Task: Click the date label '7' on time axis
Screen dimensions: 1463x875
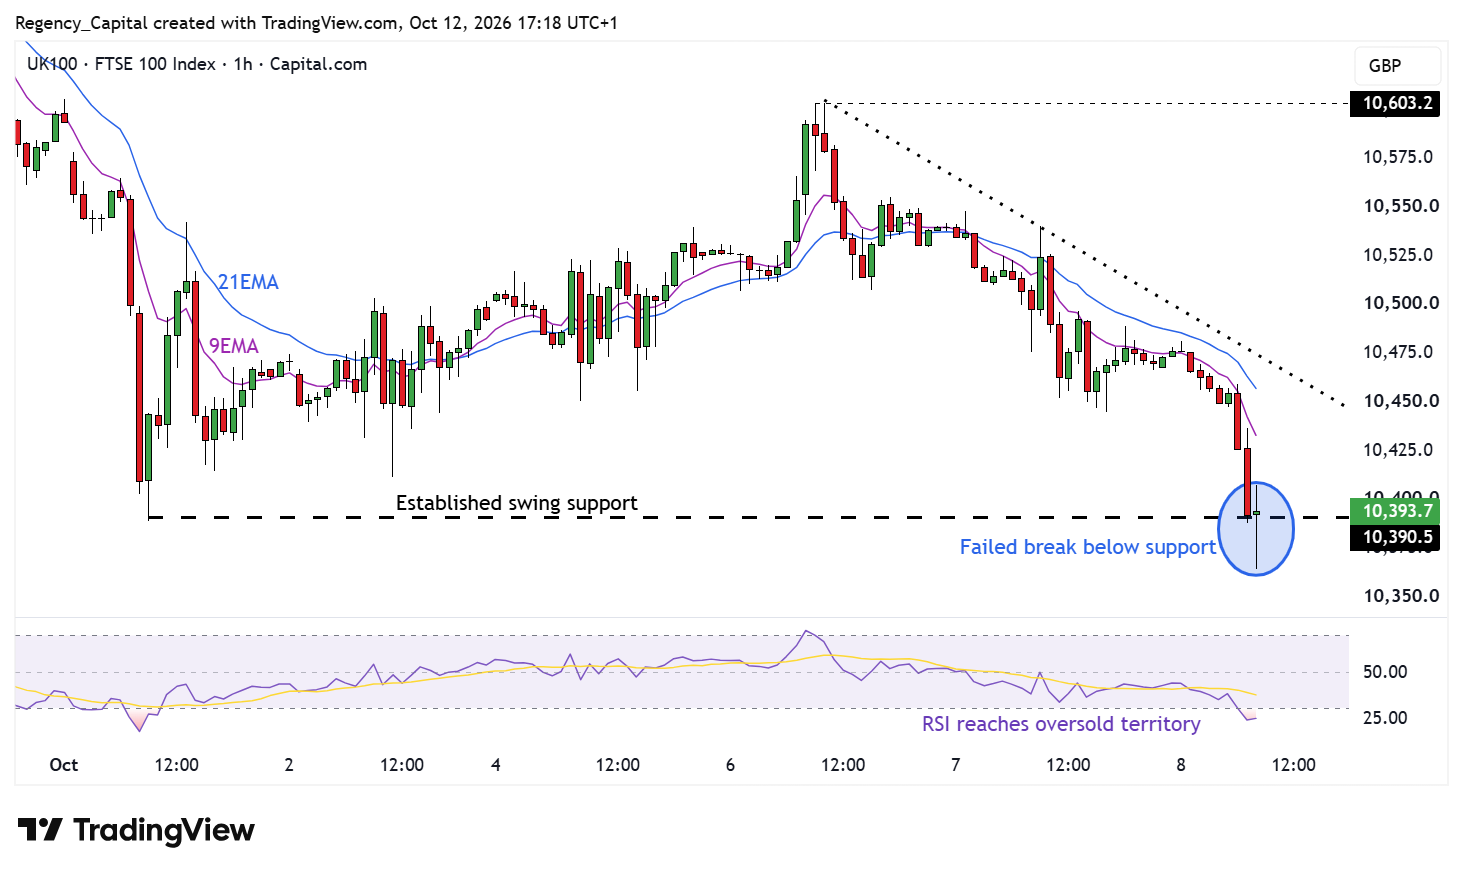Action: 955,765
